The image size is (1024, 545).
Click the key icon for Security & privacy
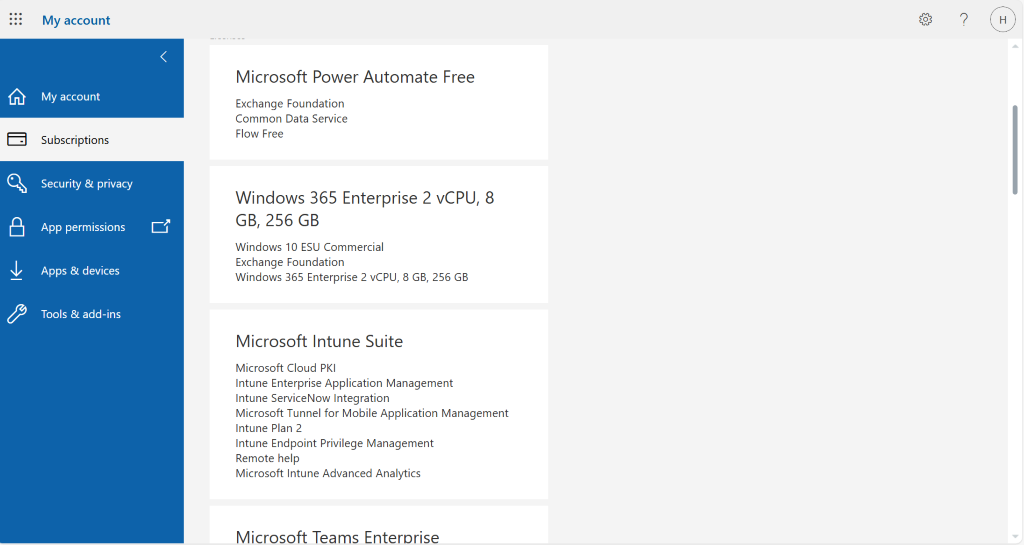click(17, 183)
